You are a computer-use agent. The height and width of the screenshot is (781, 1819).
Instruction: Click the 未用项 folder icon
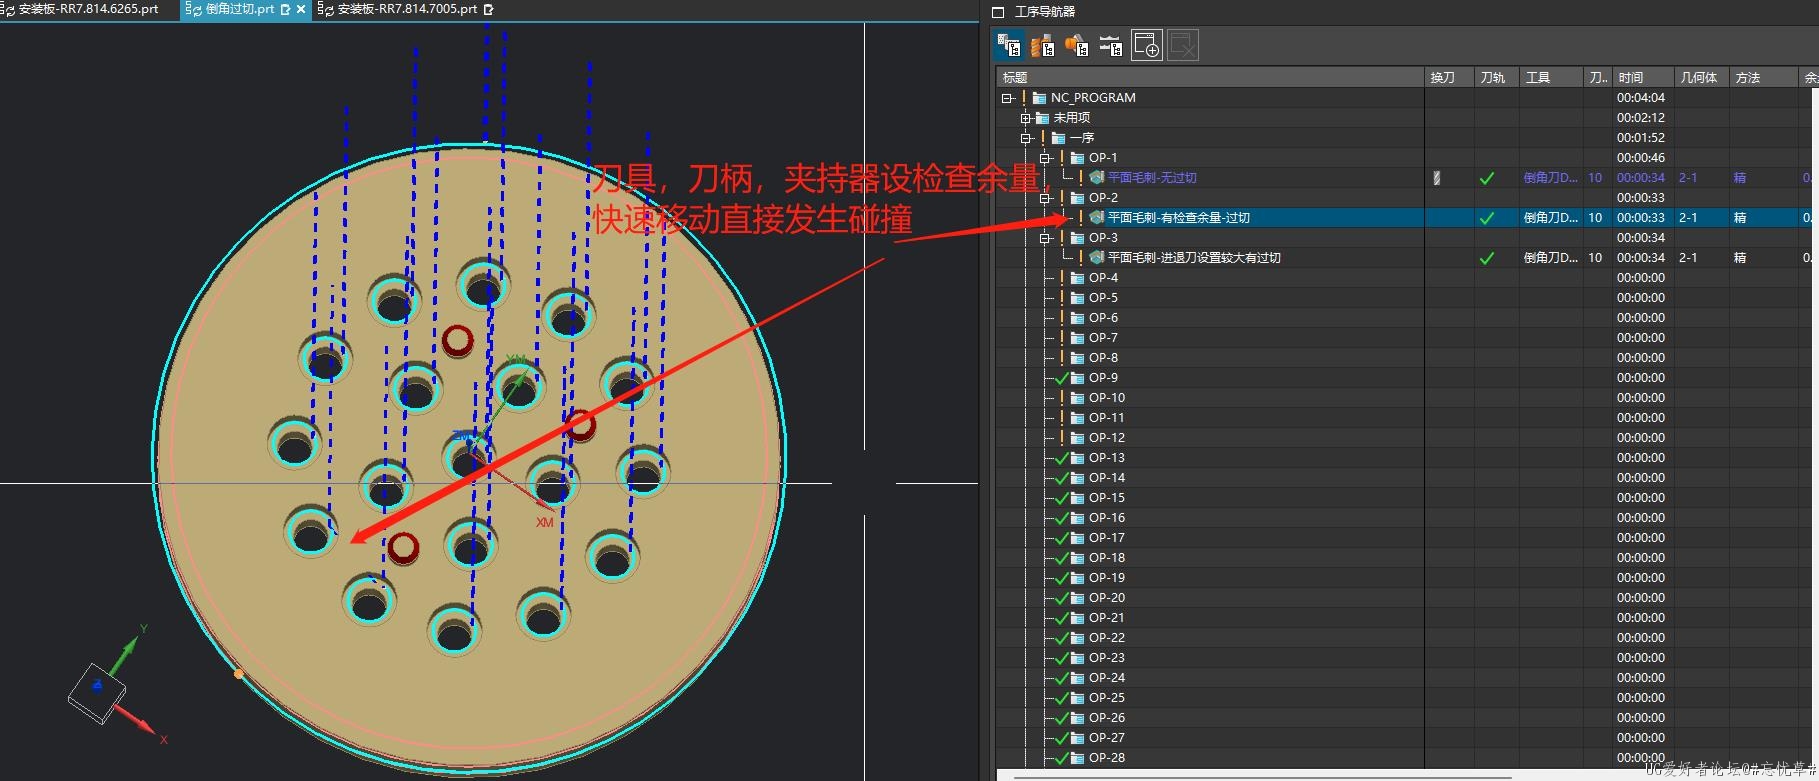[x=1043, y=118]
